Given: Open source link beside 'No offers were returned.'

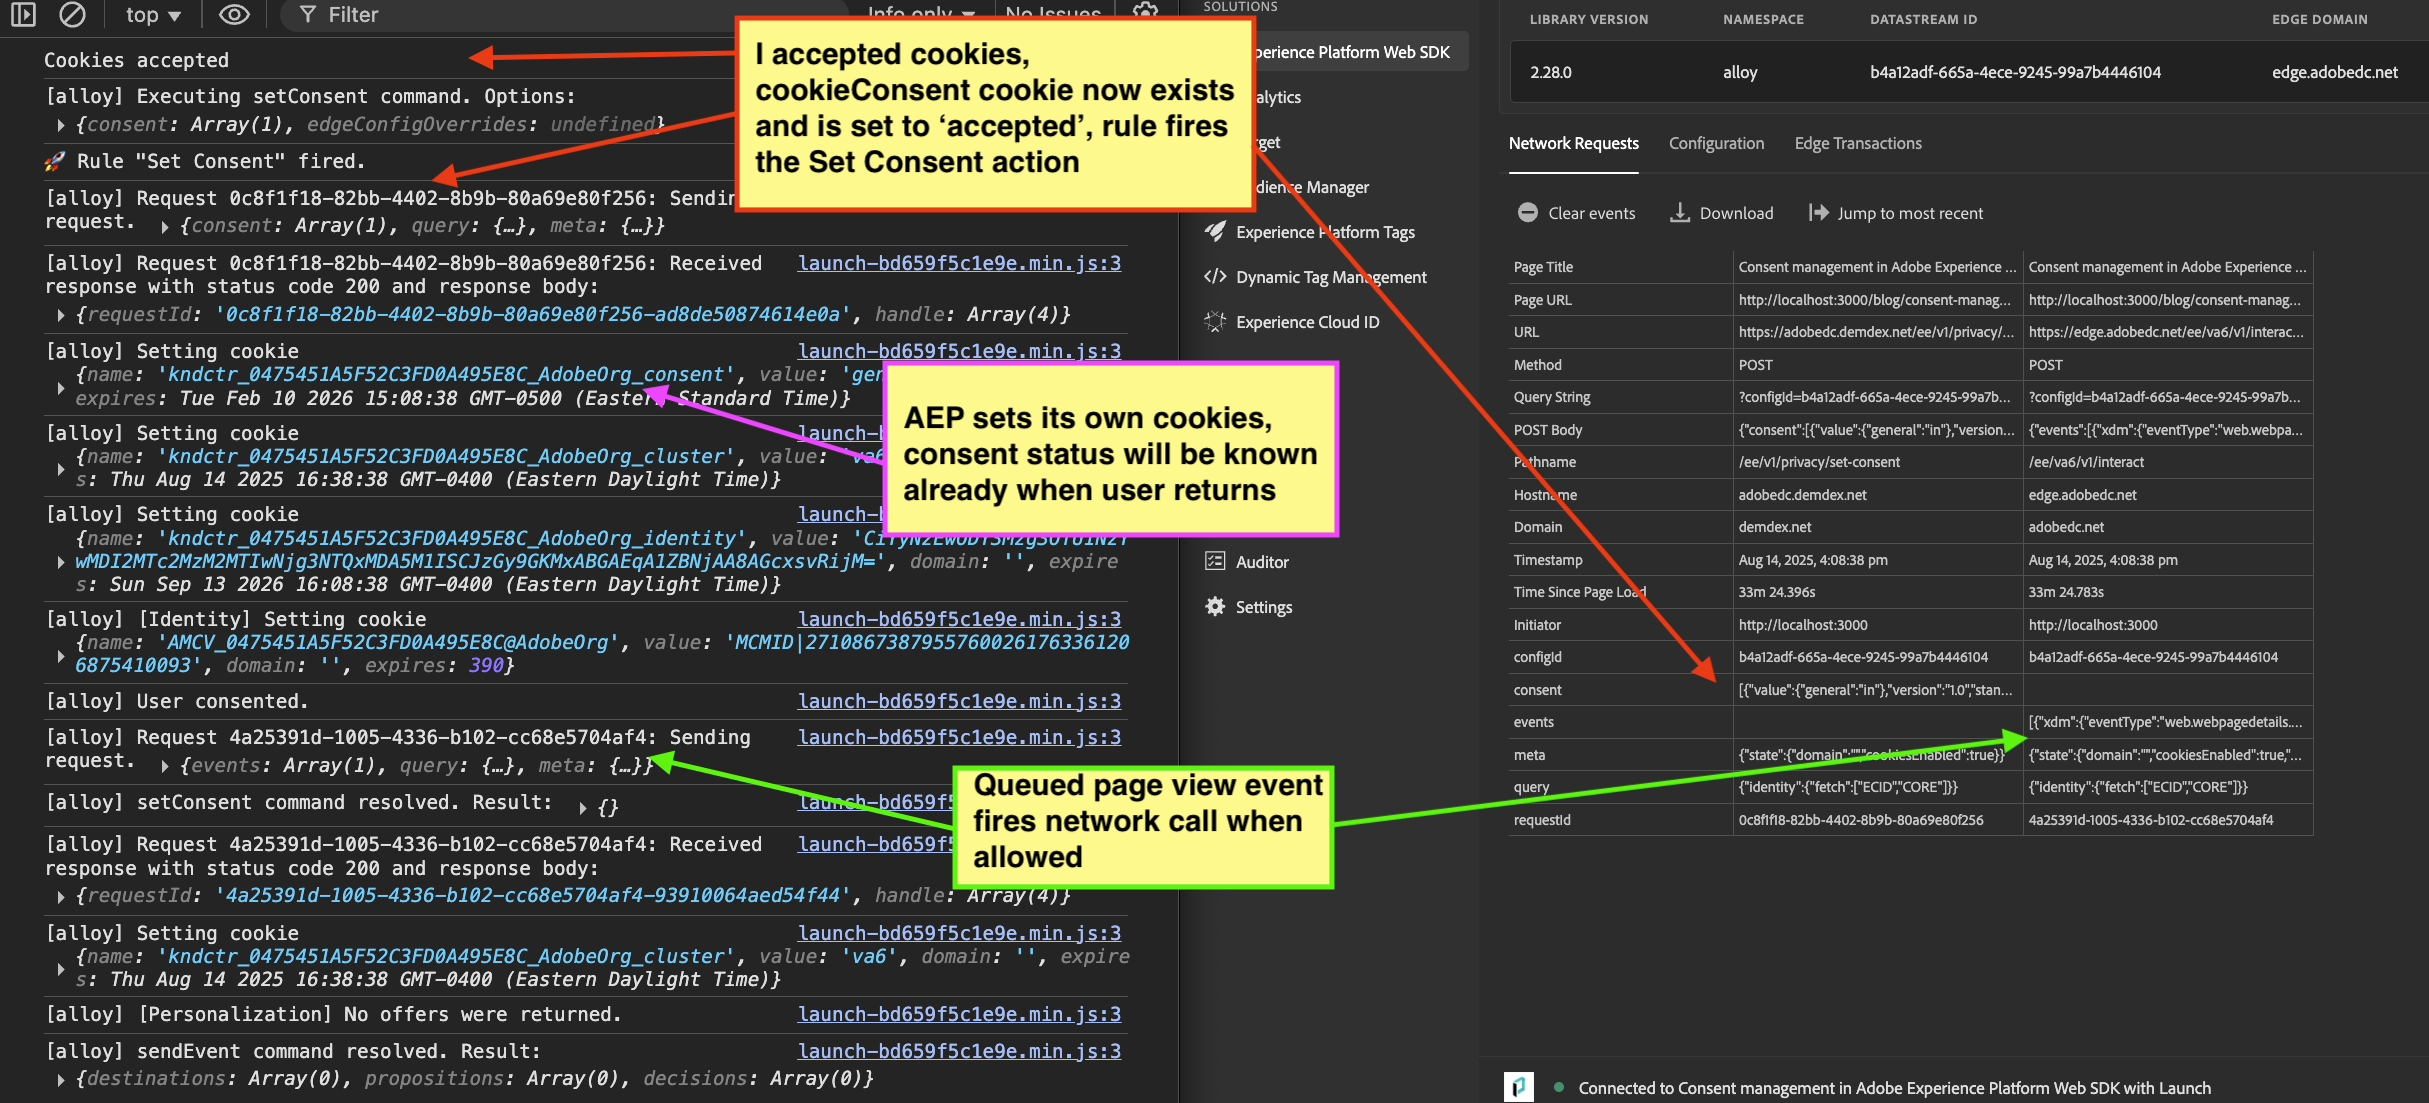Looking at the screenshot, I should coord(959,1014).
